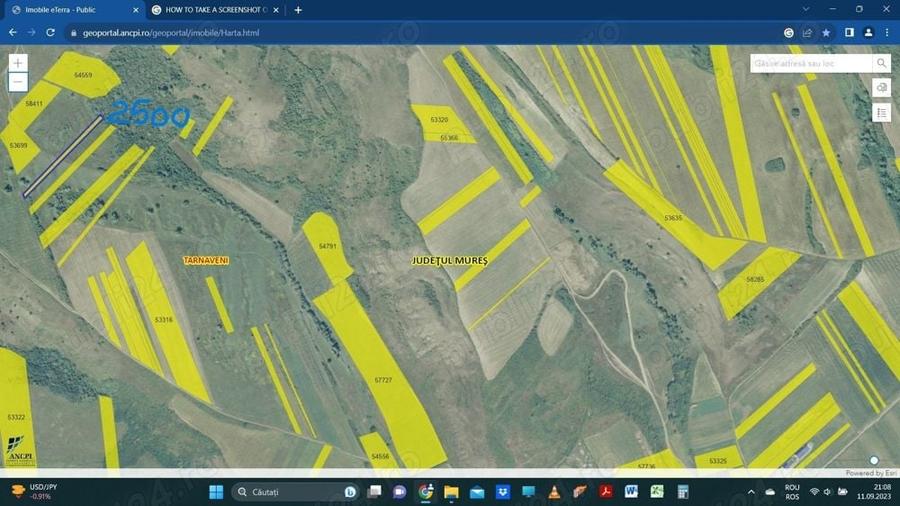Screen dimensions: 900x506
Task: Open the browser share icon
Action: [807, 33]
